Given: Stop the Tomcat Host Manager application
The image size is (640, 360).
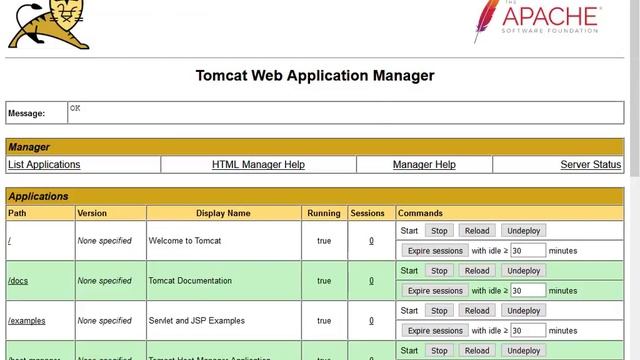Looking at the screenshot, I should 439,351.
